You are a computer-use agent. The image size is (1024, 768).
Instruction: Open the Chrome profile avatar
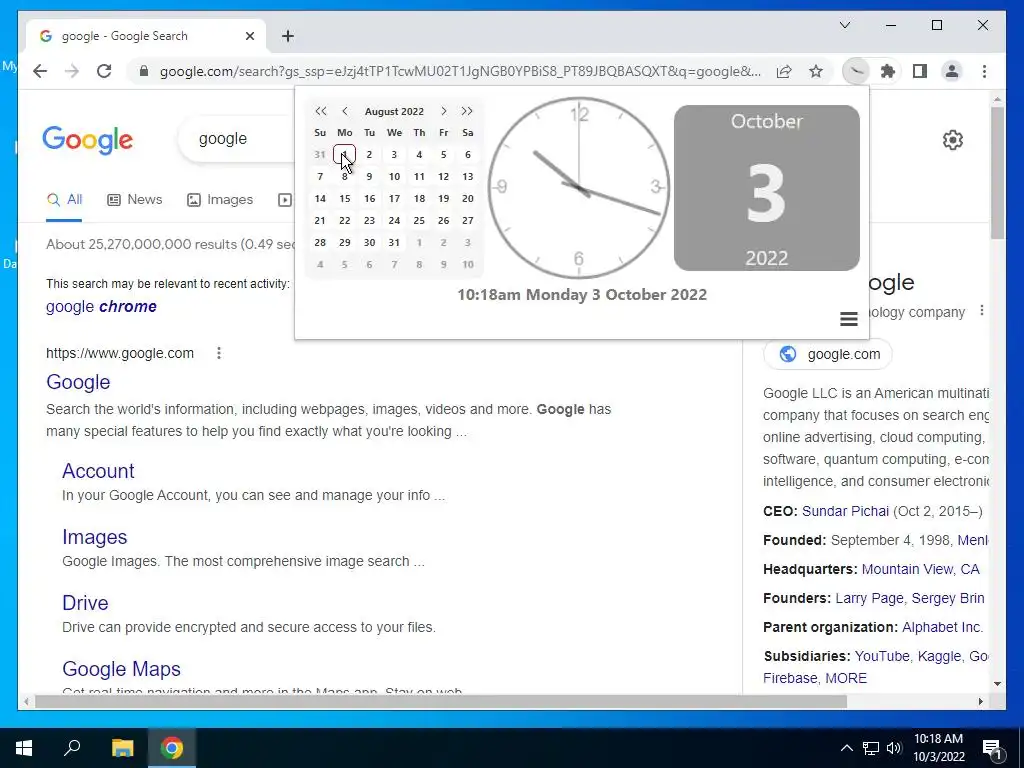coord(952,71)
